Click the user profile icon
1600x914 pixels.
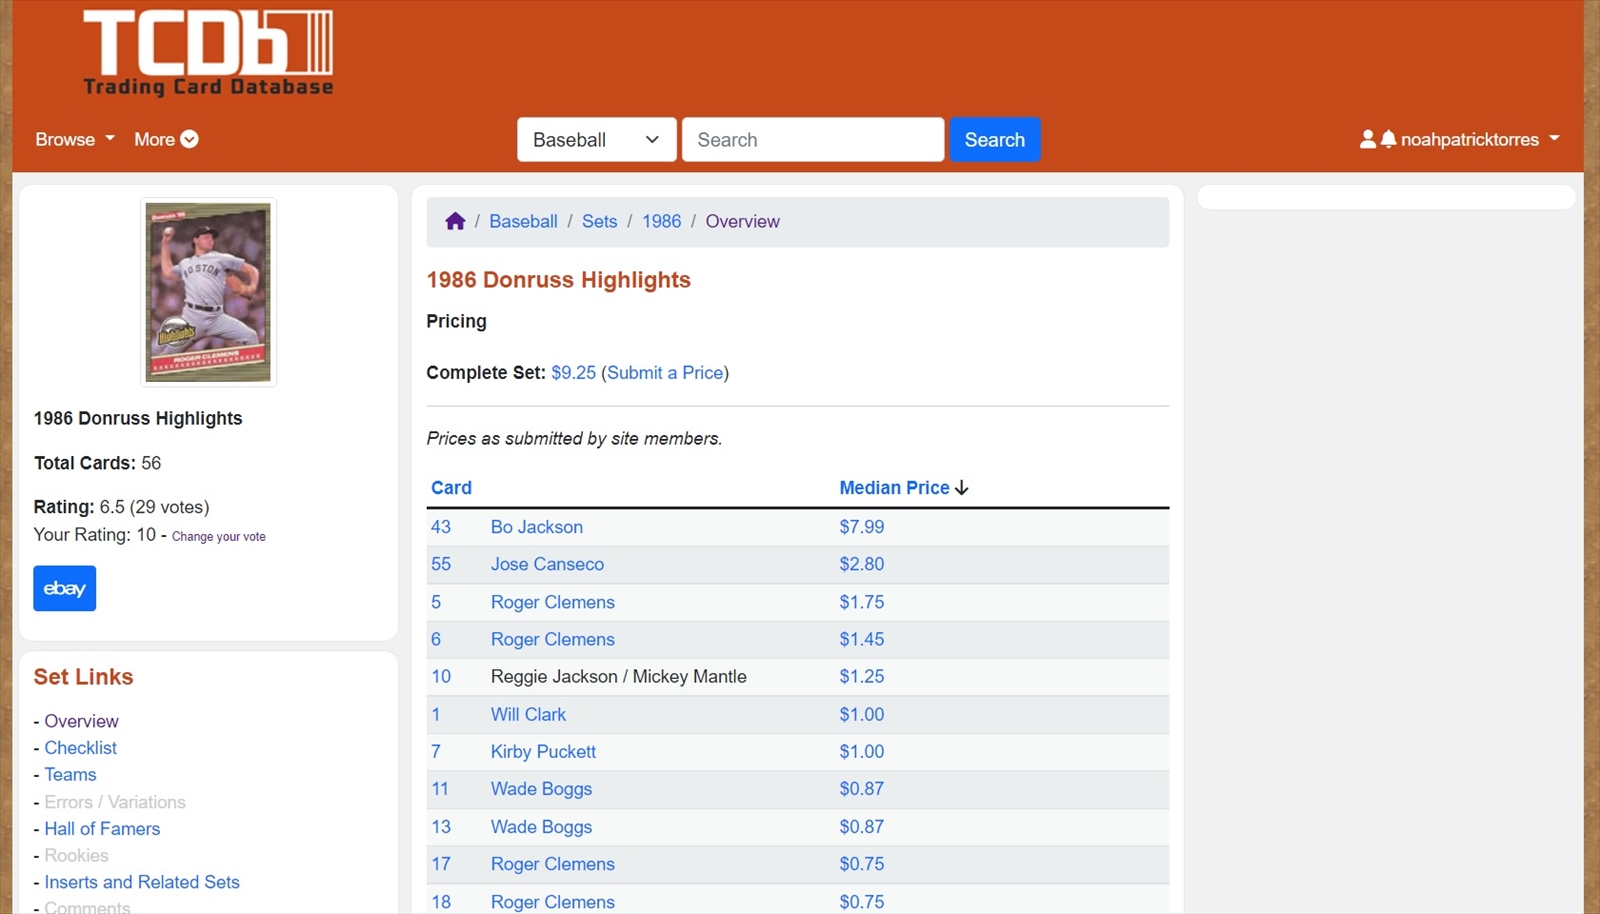point(1368,139)
